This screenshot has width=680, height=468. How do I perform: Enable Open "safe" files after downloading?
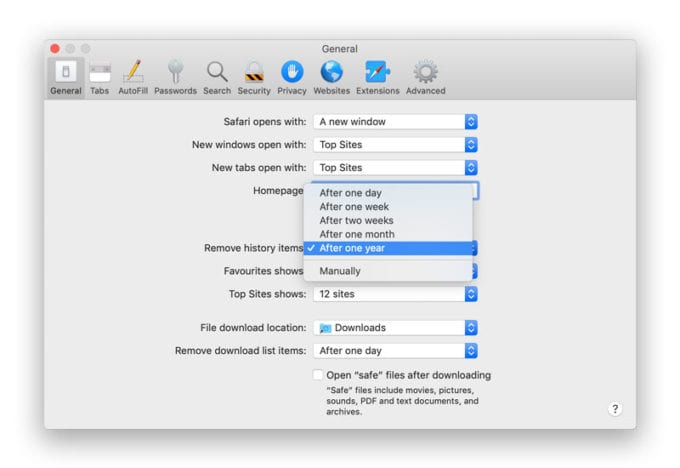(318, 375)
